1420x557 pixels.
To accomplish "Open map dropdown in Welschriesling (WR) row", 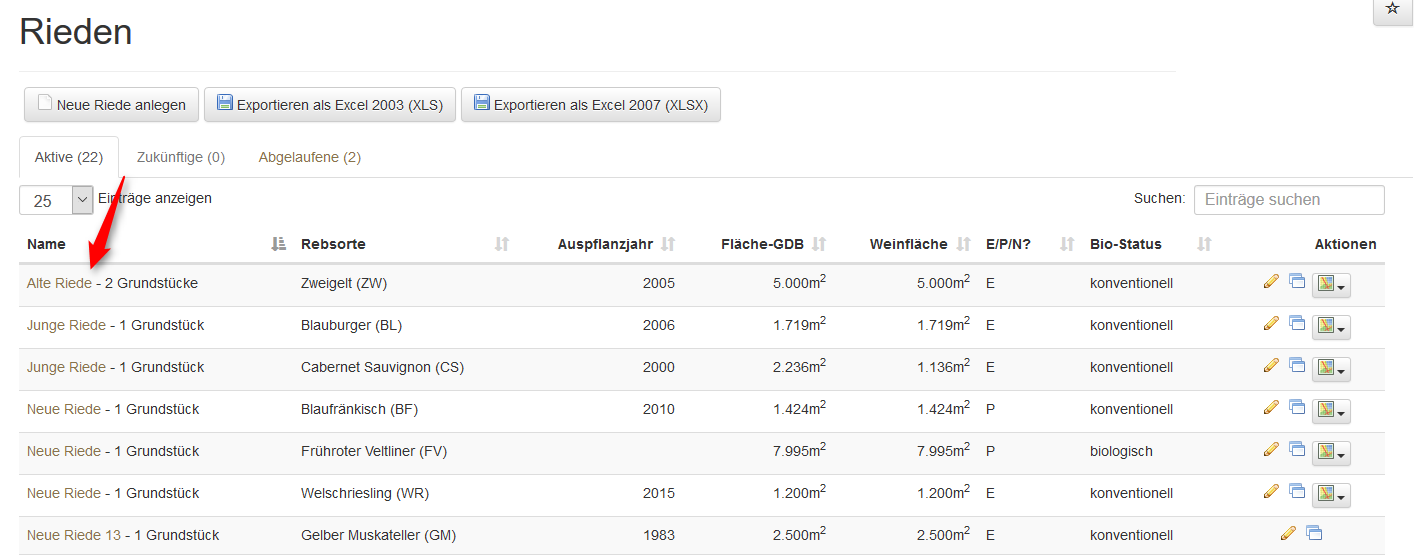I will (1331, 495).
